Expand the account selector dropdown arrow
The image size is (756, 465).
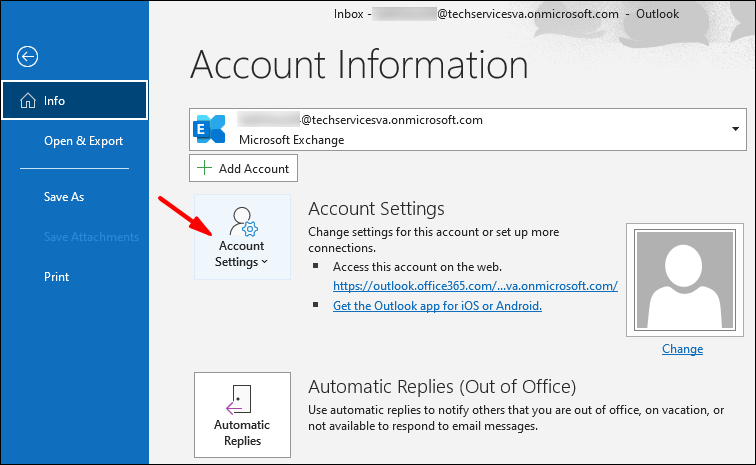[x=735, y=130]
